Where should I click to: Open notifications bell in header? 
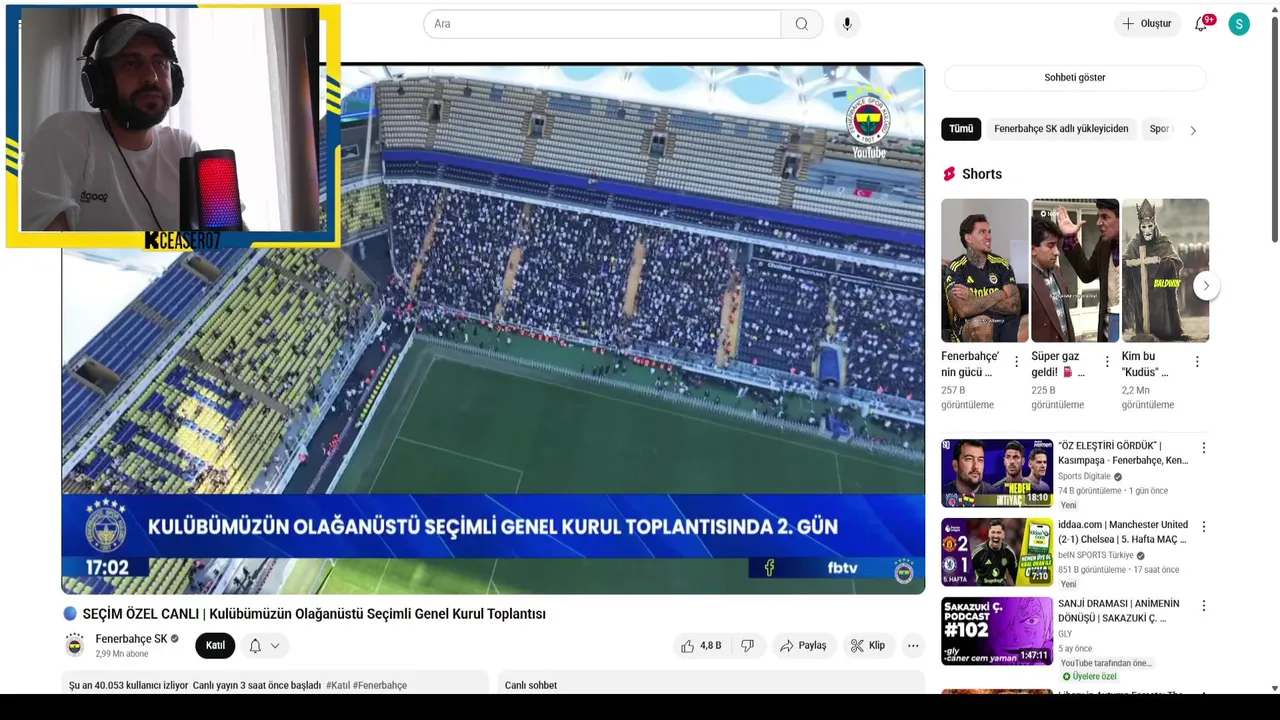(x=1201, y=24)
